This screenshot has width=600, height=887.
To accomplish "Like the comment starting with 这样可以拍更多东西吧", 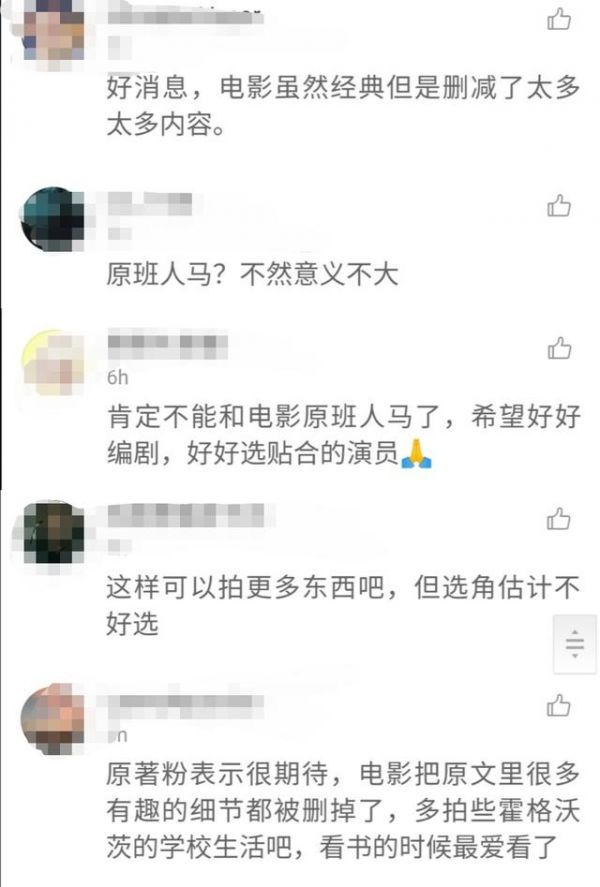I will 559,519.
